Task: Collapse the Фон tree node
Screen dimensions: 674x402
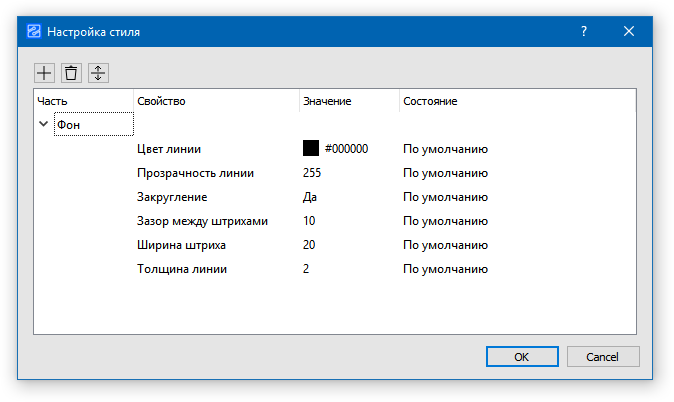Action: point(43,125)
